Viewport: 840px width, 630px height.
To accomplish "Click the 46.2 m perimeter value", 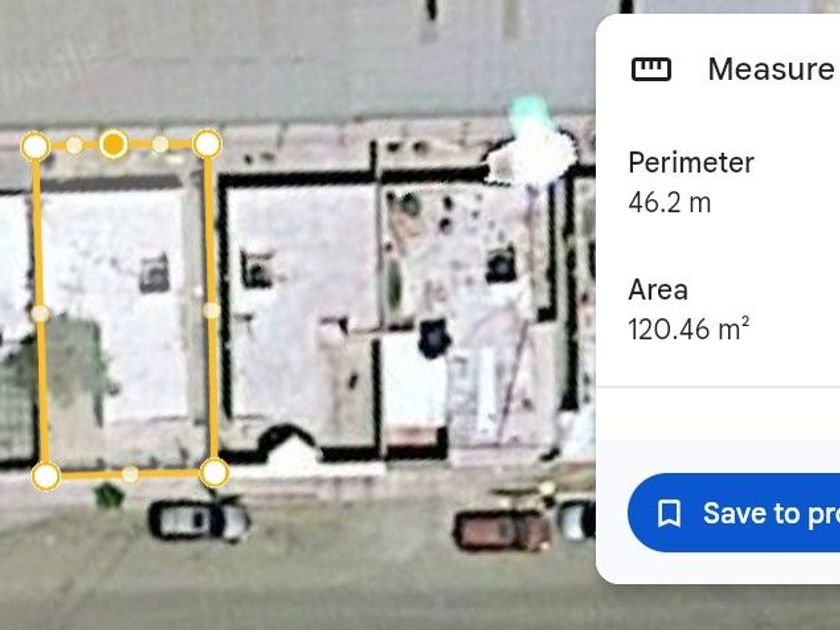I will click(x=670, y=203).
